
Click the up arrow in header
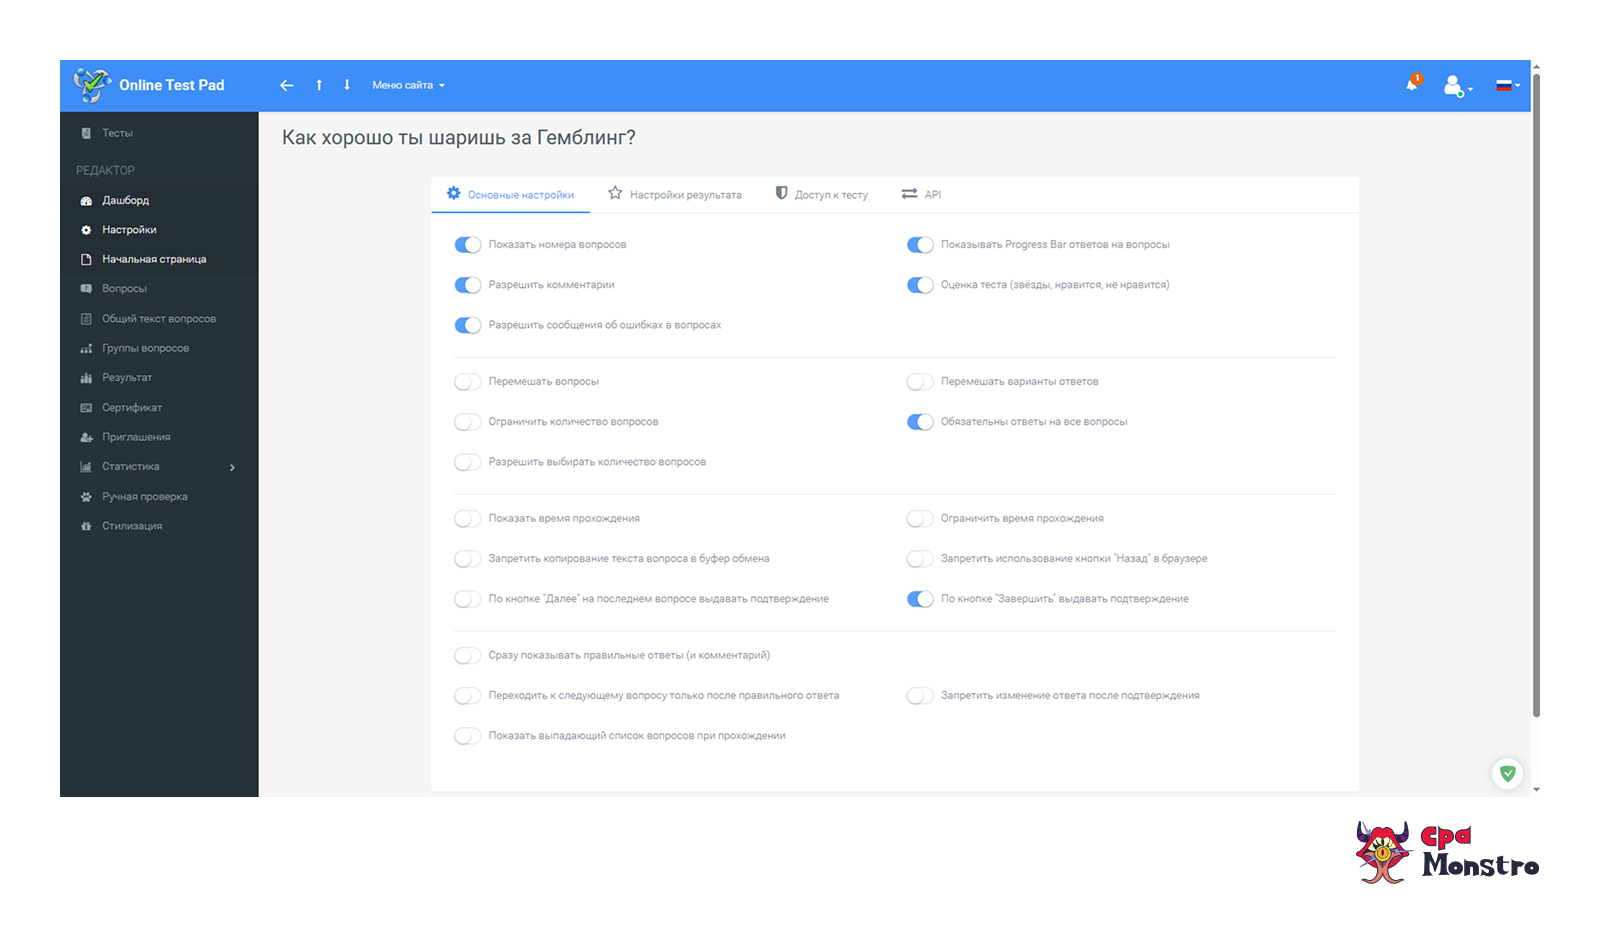pos(319,85)
